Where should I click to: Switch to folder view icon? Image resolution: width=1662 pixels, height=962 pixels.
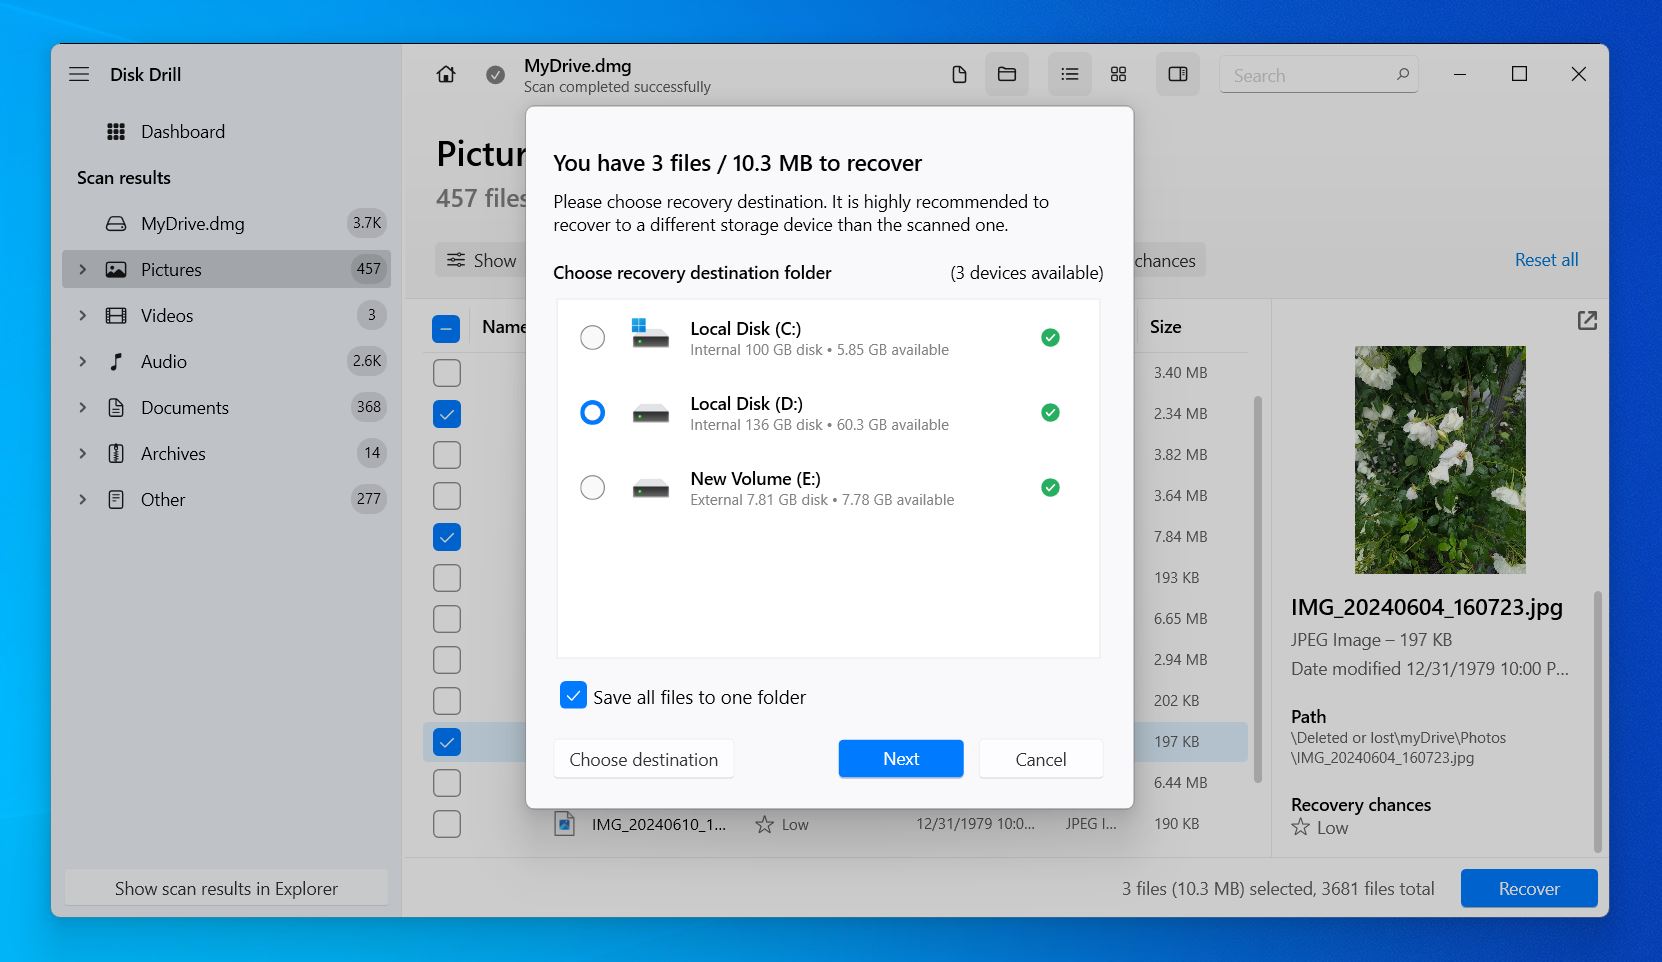tap(1007, 74)
